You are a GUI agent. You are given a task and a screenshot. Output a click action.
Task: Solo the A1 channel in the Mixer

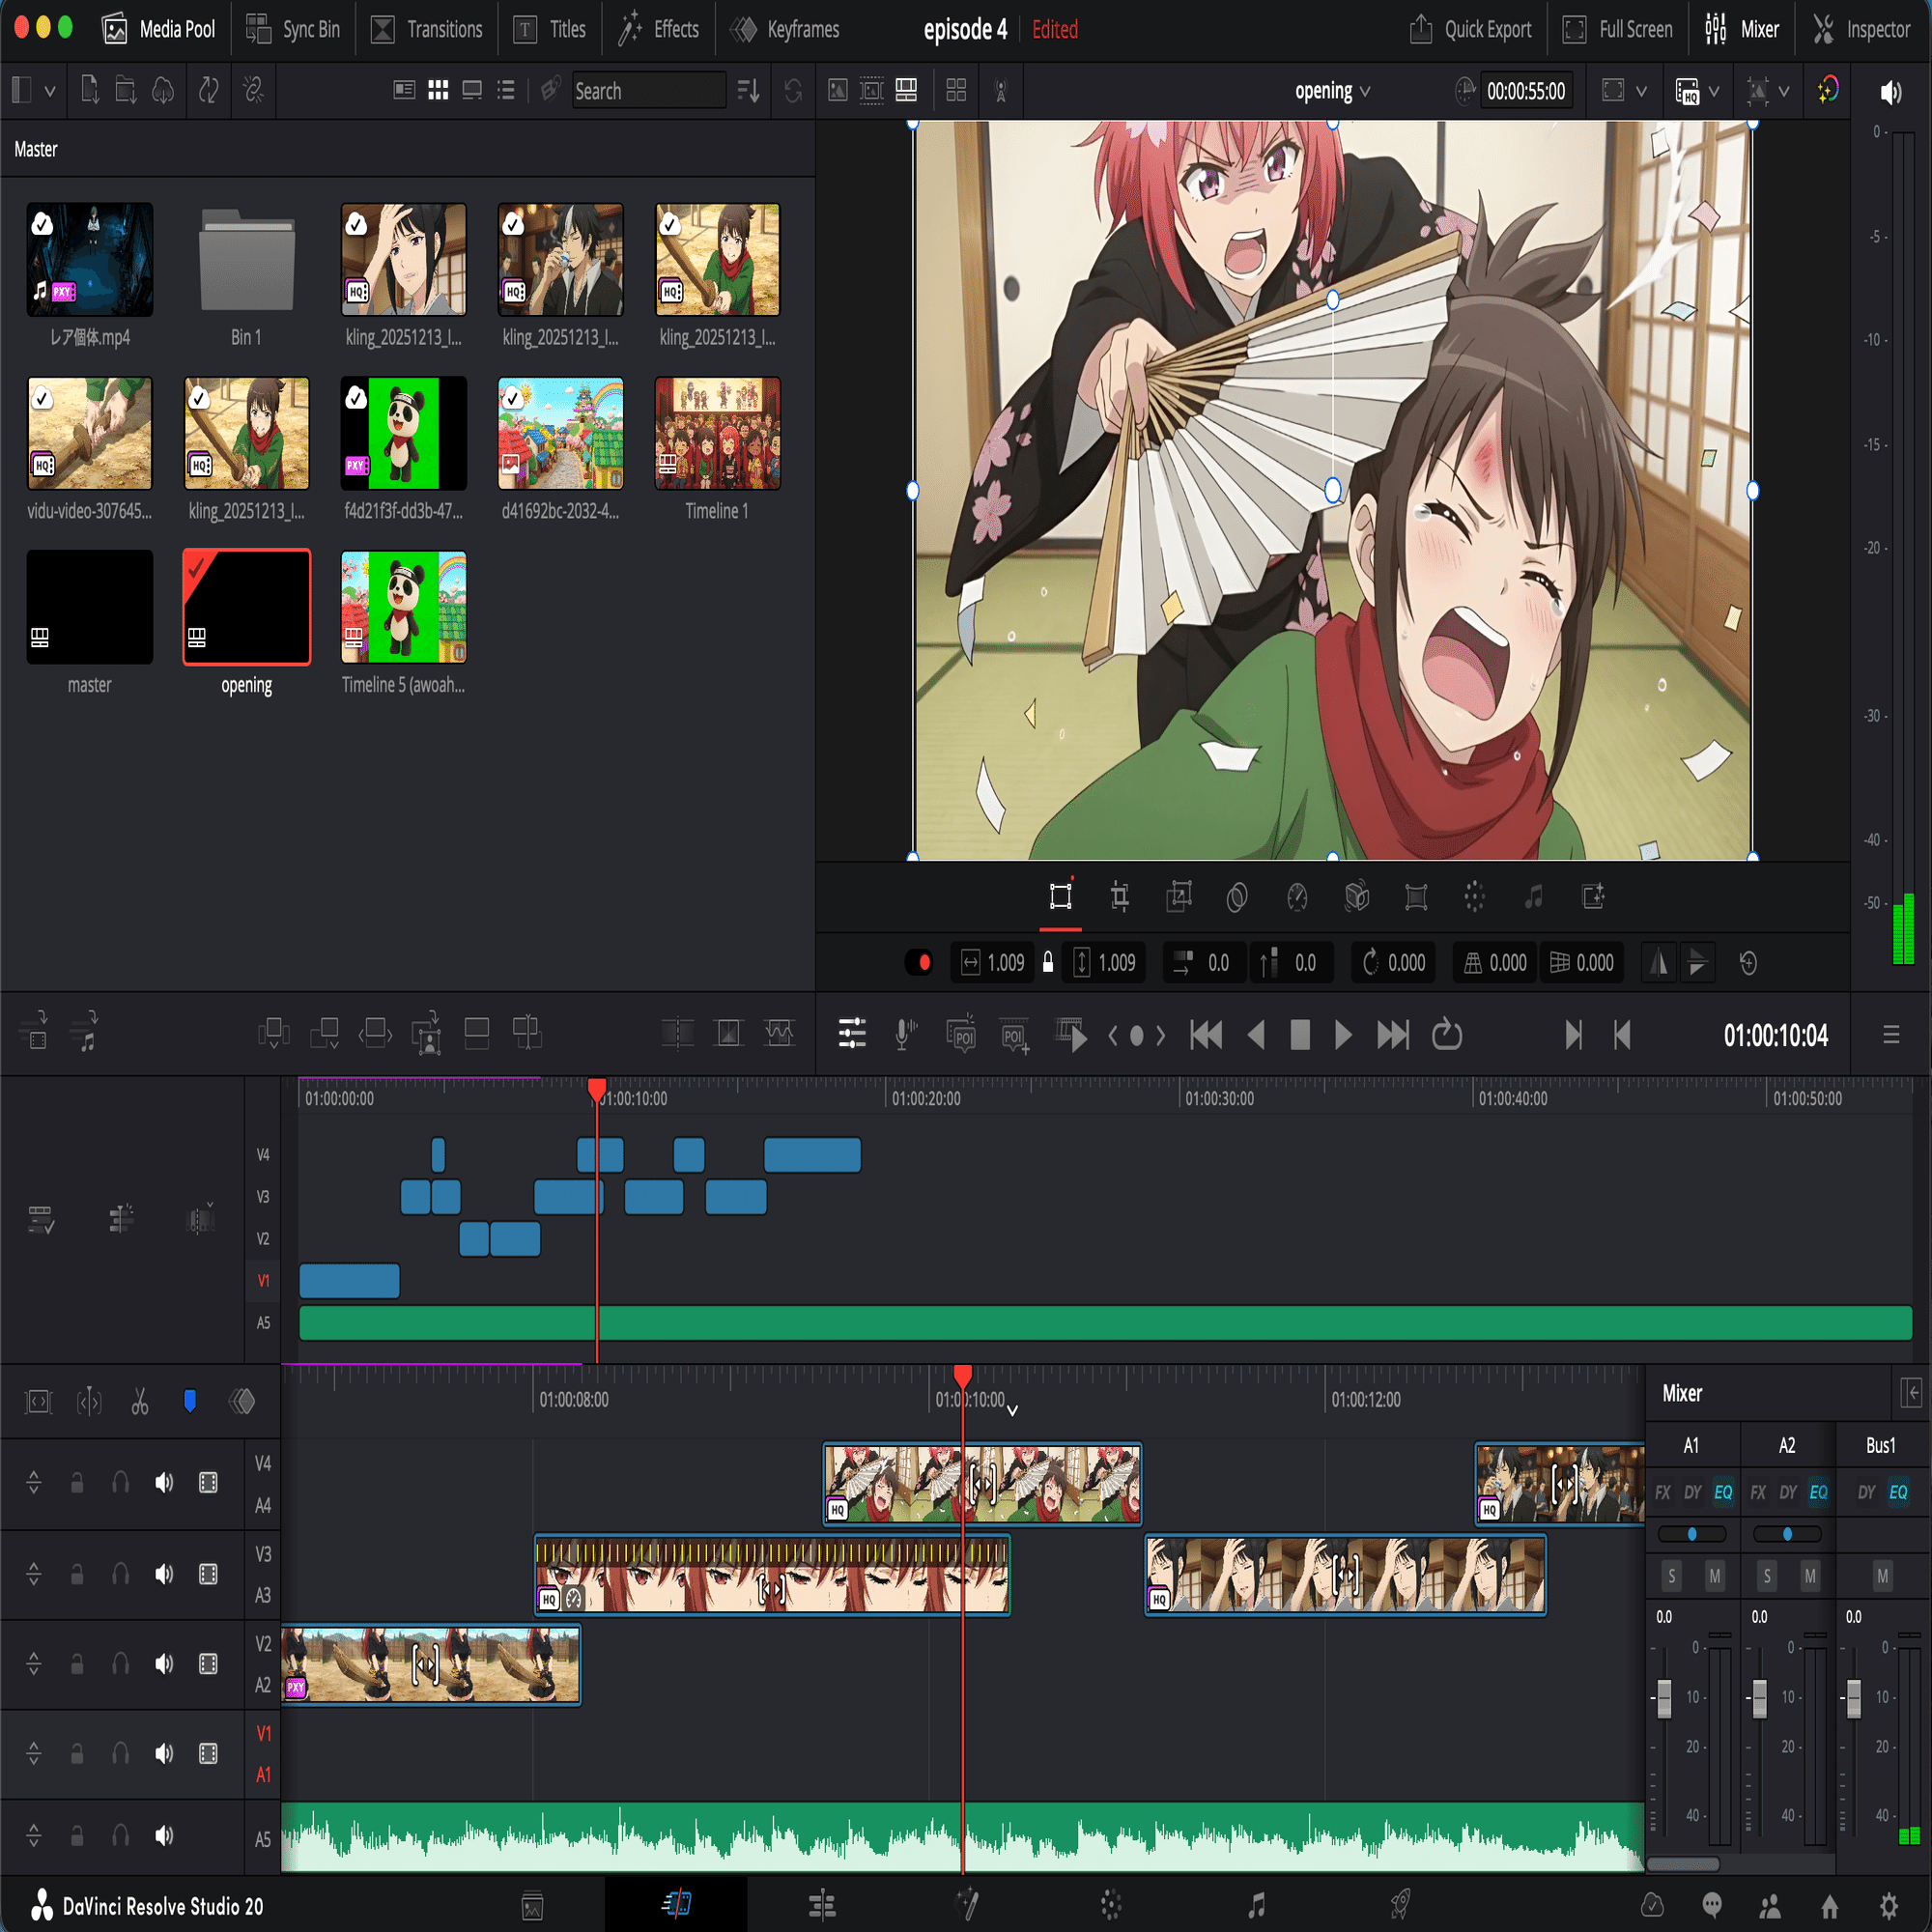click(1671, 1575)
